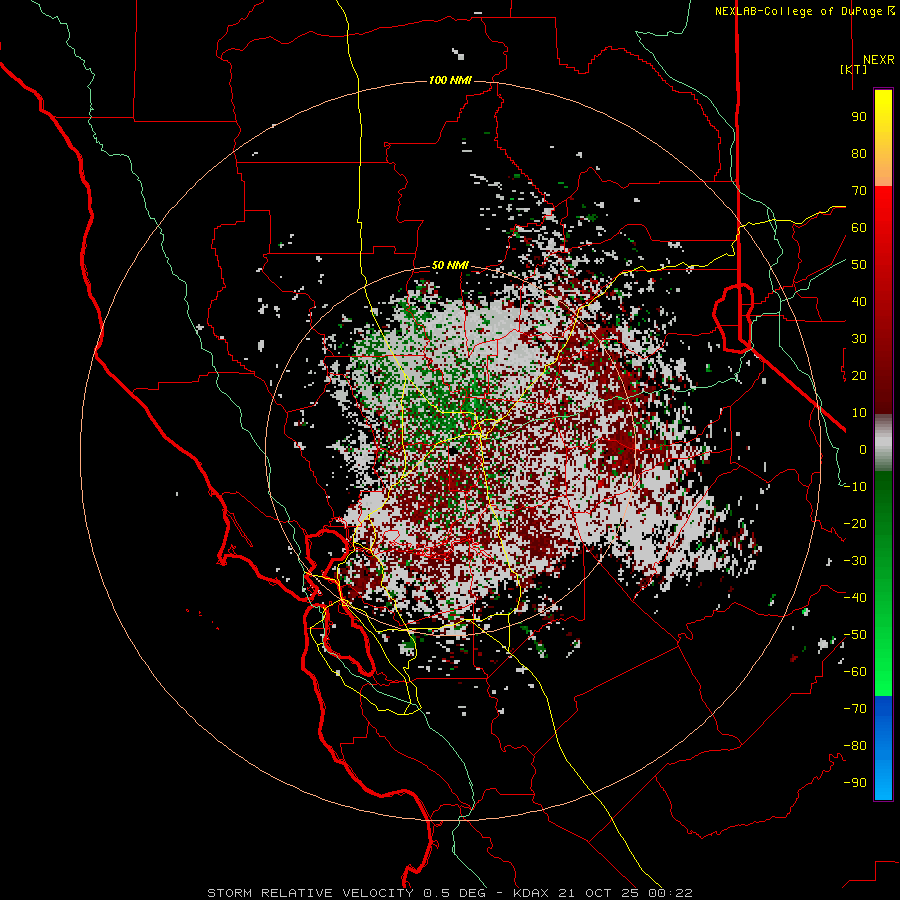Click the 40 value on velocity scale

pos(859,301)
